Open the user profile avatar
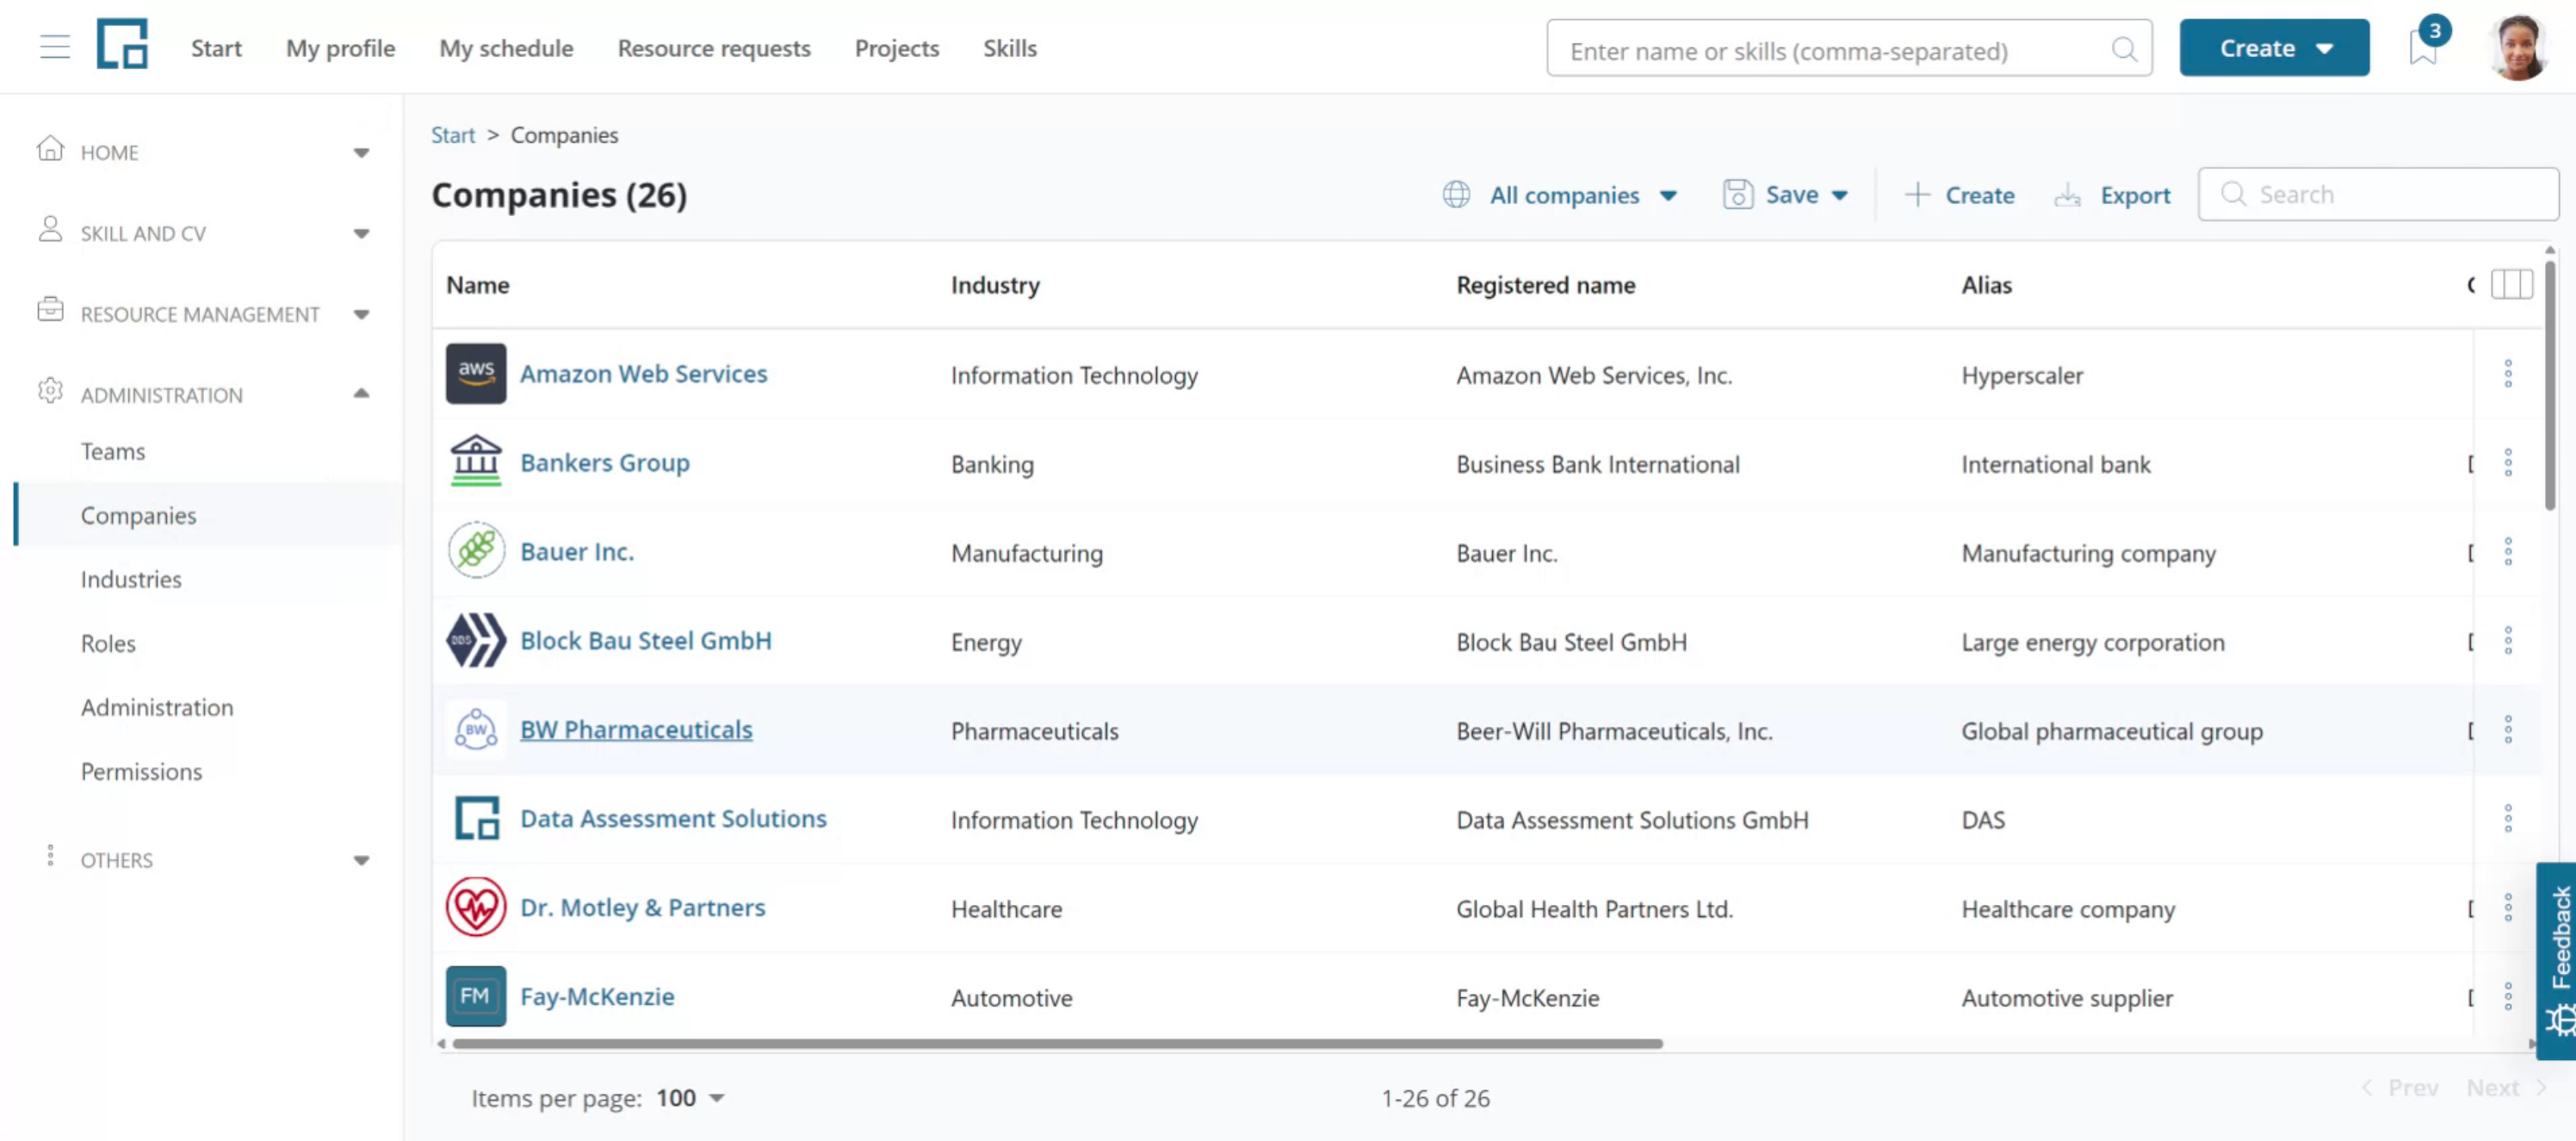Image resolution: width=2576 pixels, height=1141 pixels. tap(2519, 47)
